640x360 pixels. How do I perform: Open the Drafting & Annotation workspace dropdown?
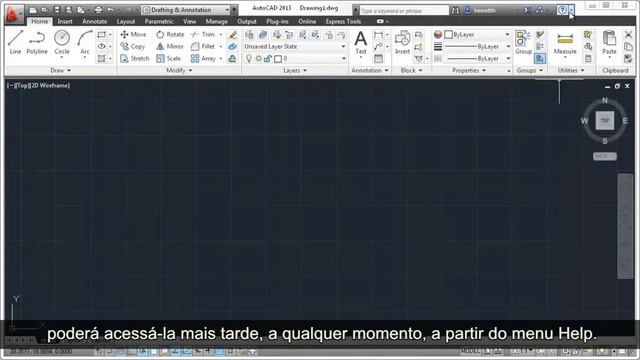coord(186,10)
